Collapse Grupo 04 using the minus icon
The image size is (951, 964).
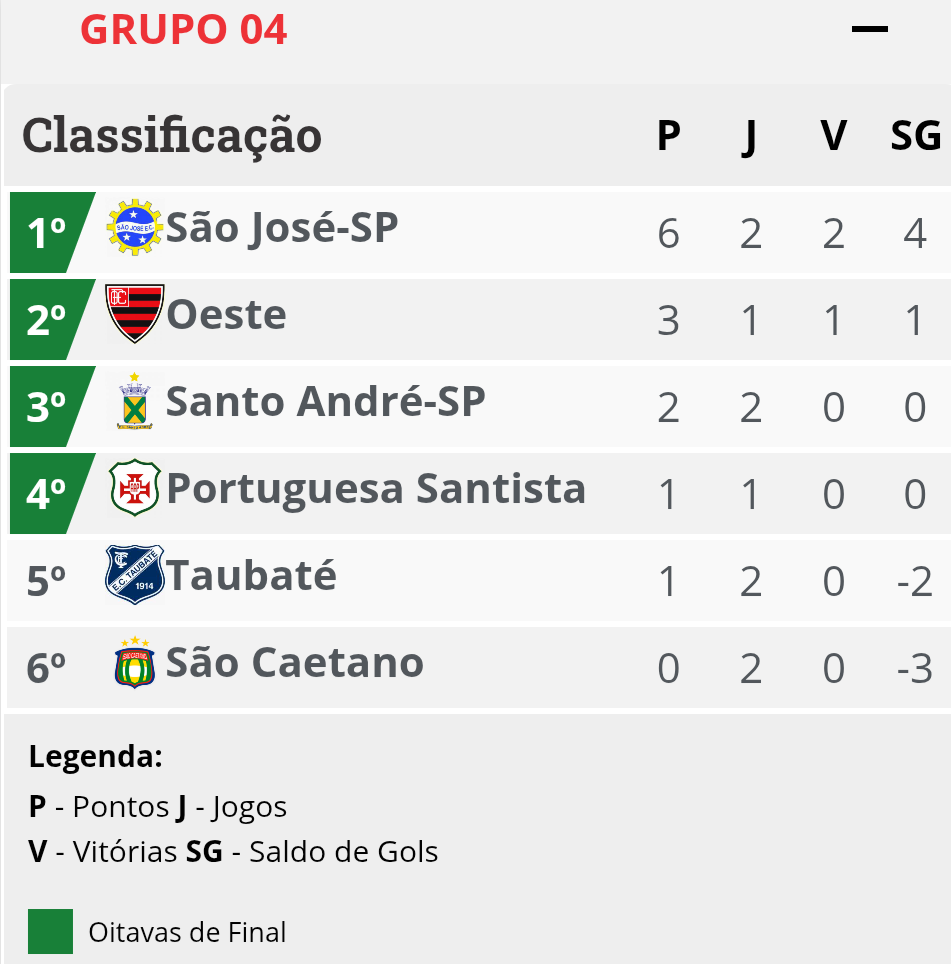[870, 29]
